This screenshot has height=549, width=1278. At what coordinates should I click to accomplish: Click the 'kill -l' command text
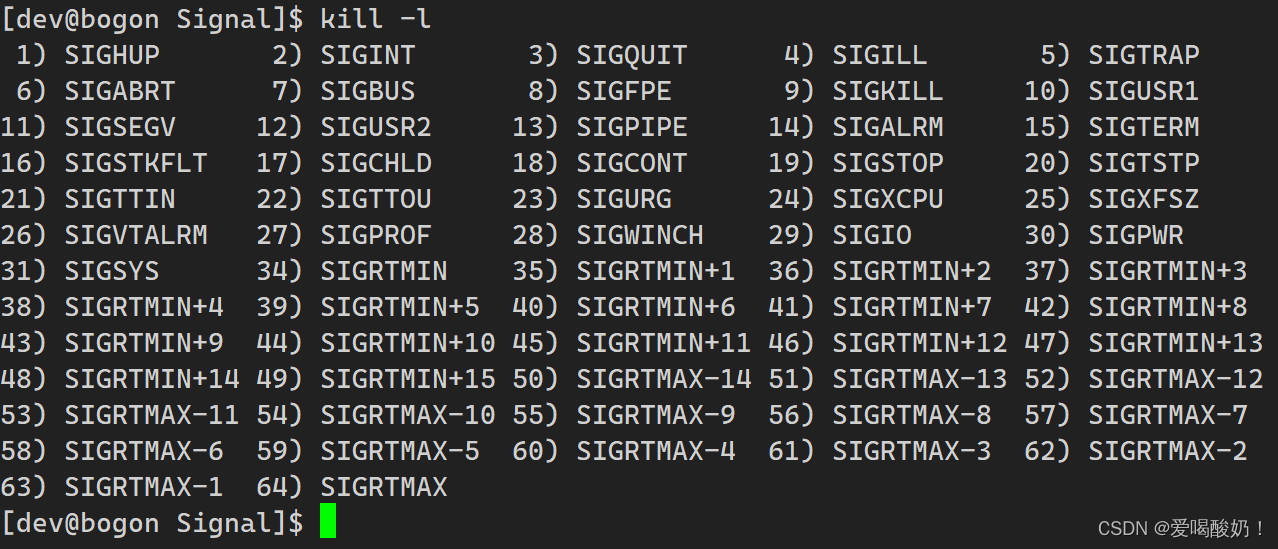[x=376, y=18]
